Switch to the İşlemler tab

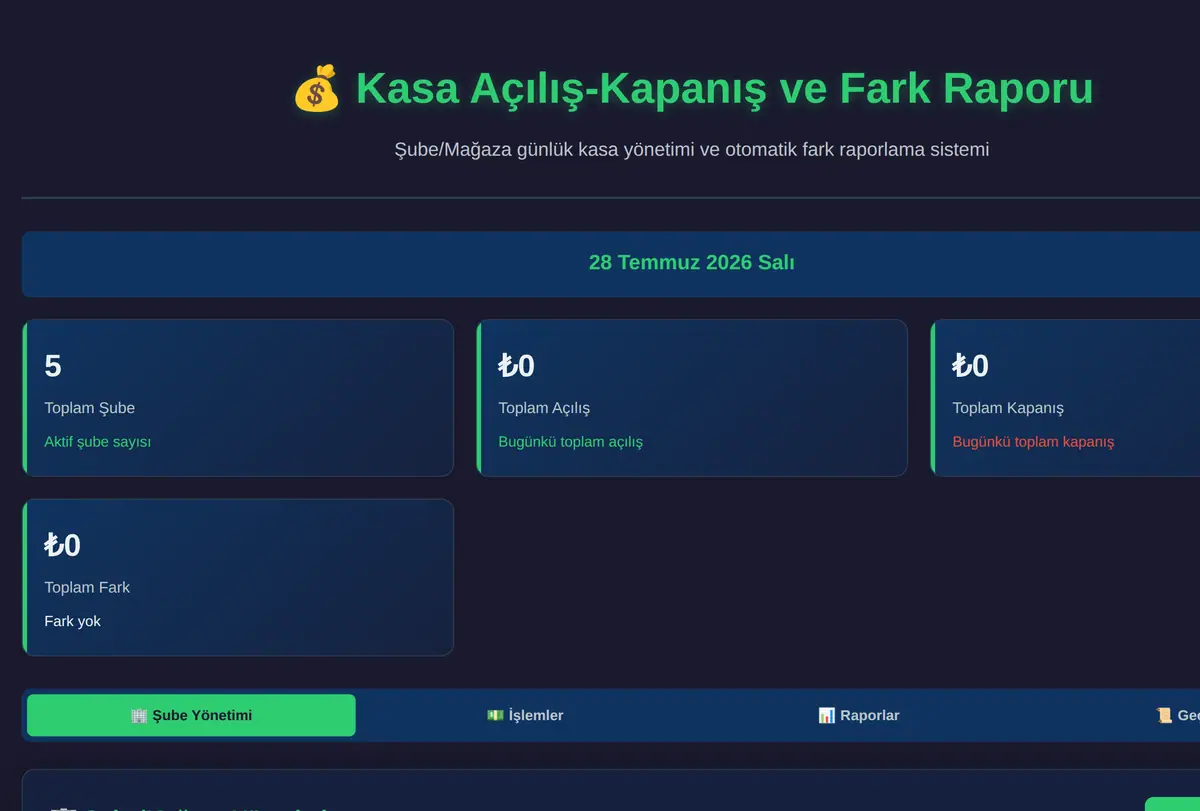pos(525,716)
